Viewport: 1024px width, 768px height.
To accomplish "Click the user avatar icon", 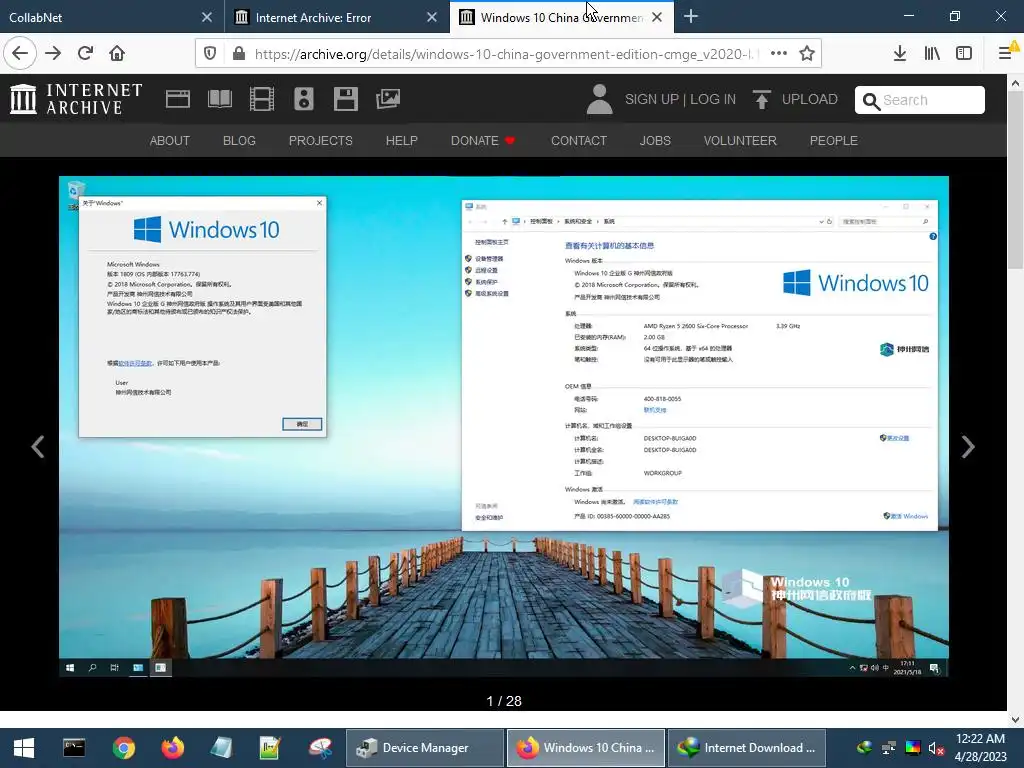I will [x=600, y=99].
